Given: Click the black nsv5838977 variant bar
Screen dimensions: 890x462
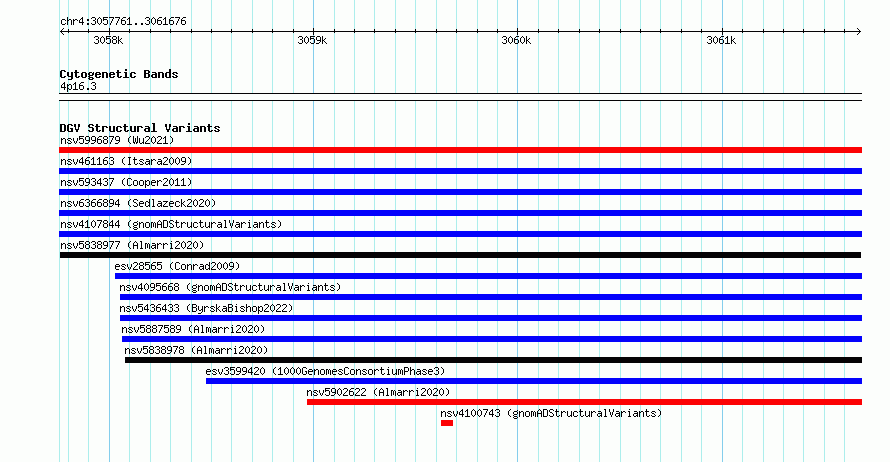Looking at the screenshot, I should pos(460,255).
